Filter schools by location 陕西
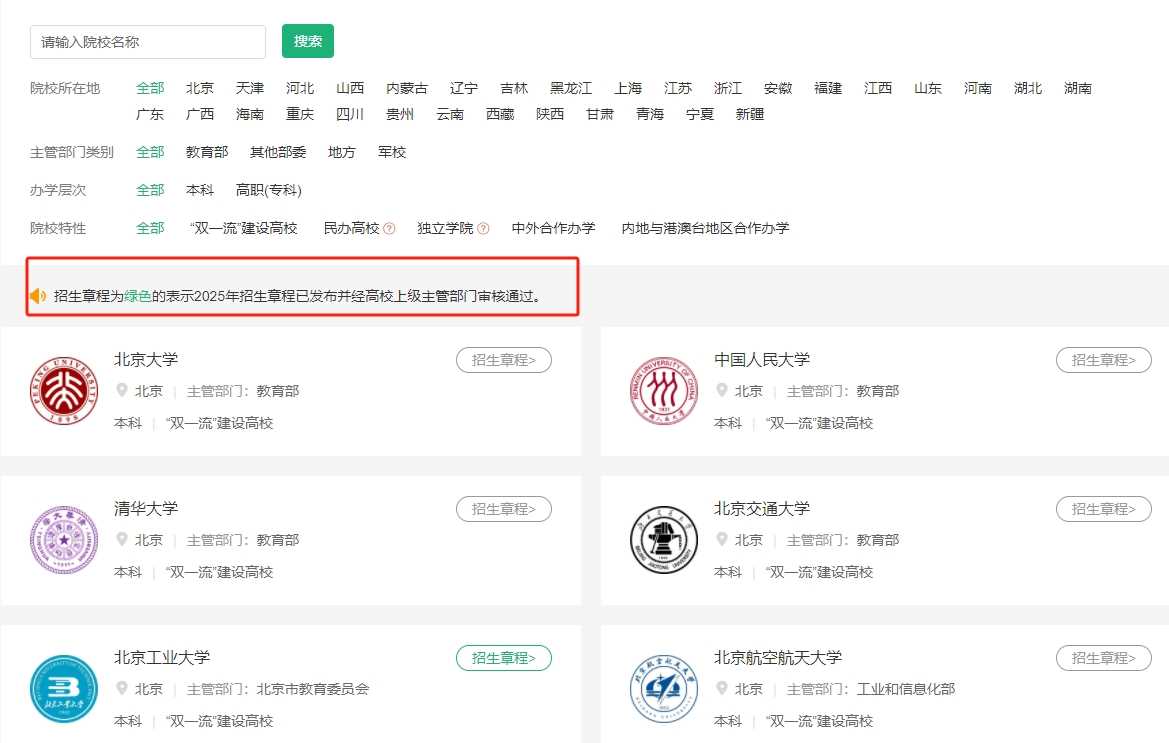The height and width of the screenshot is (743, 1169). point(549,114)
